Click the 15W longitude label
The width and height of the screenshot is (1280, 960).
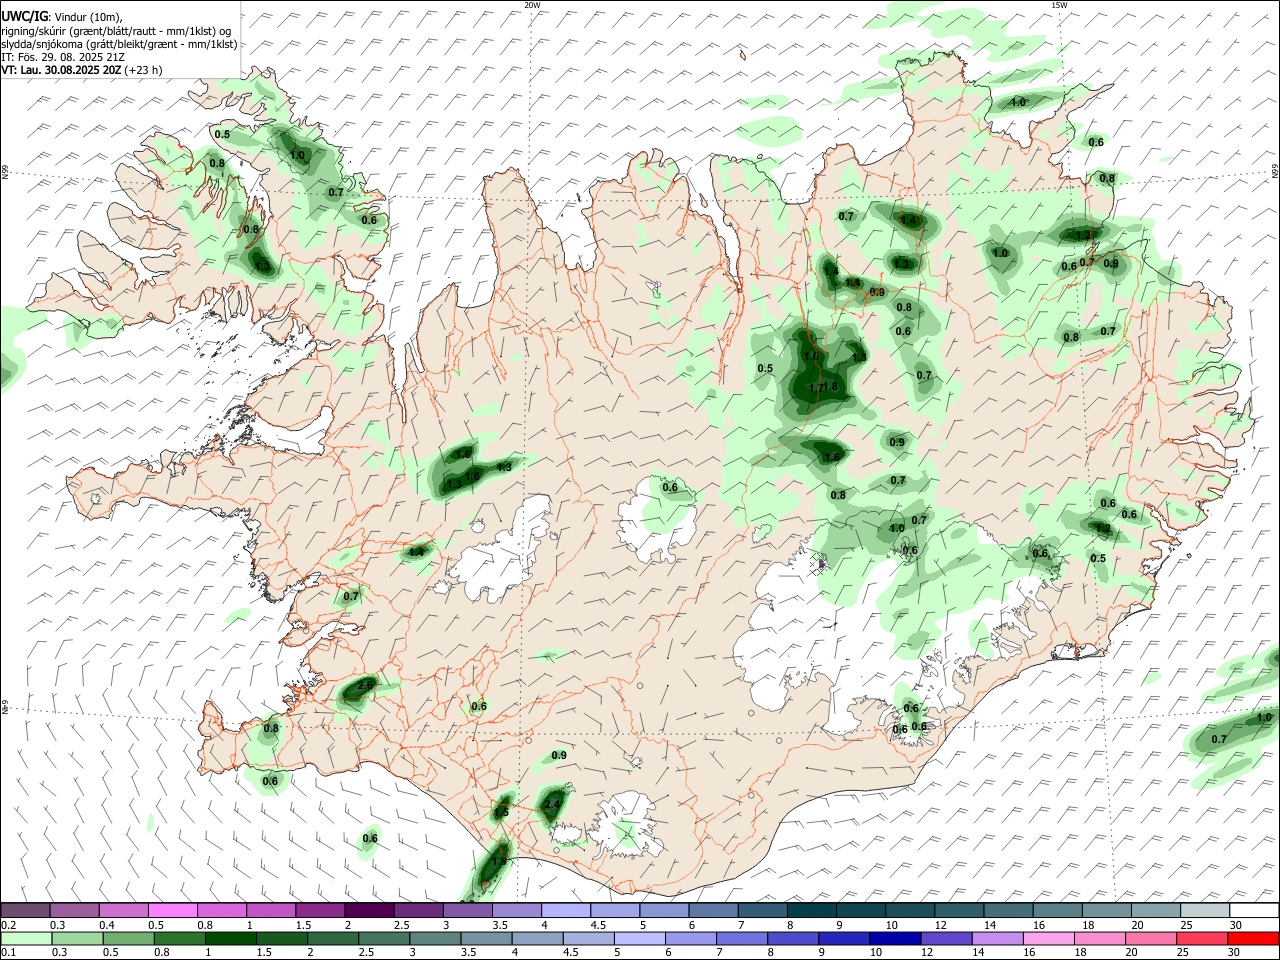(x=1059, y=5)
